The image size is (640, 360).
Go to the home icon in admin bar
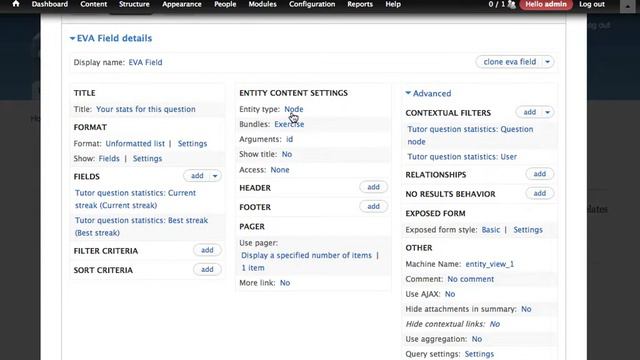tap(16, 4)
